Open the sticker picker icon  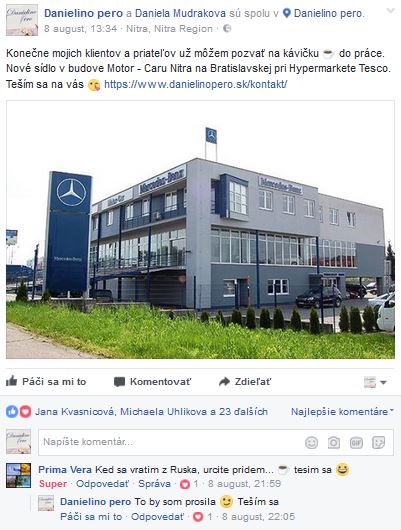pyautogui.click(x=378, y=442)
